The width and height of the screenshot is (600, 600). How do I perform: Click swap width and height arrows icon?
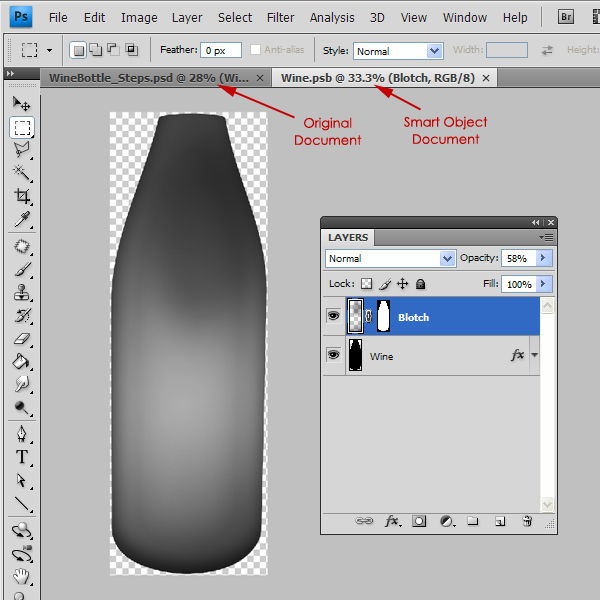point(547,50)
